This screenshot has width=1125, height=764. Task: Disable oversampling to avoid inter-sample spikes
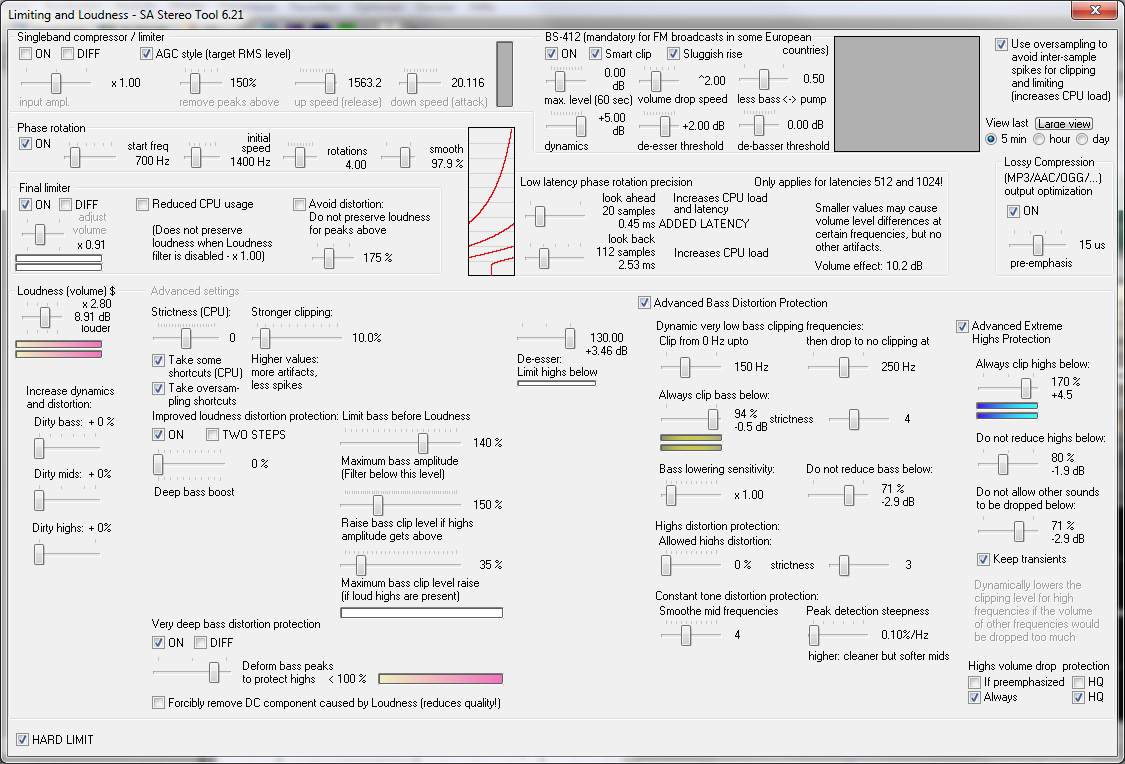(x=1001, y=44)
